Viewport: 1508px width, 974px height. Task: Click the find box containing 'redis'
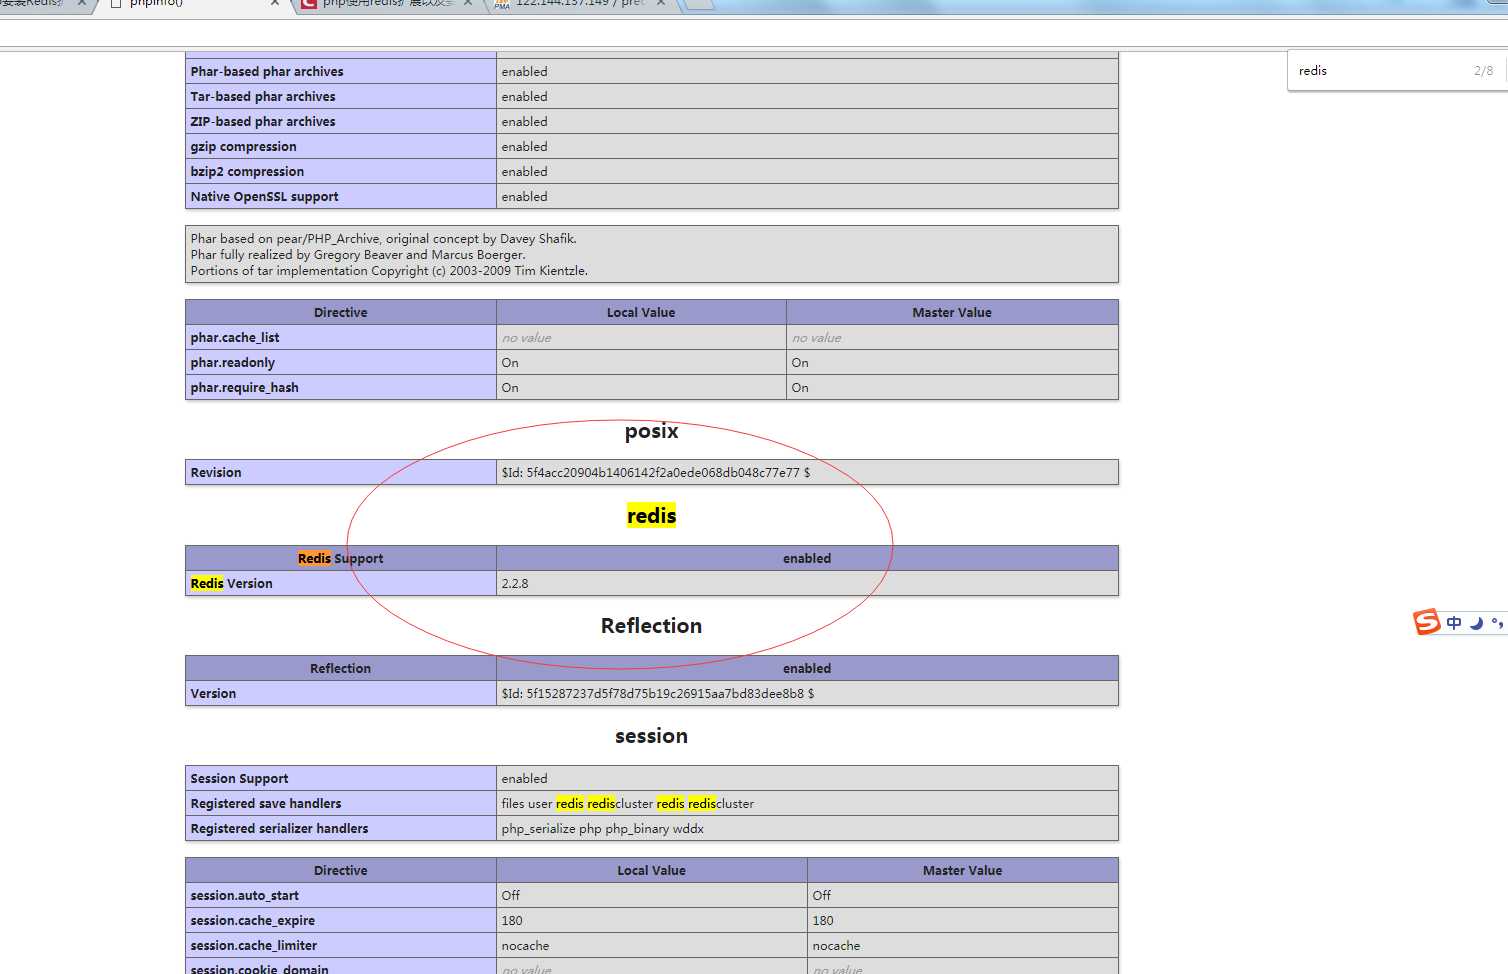1380,71
